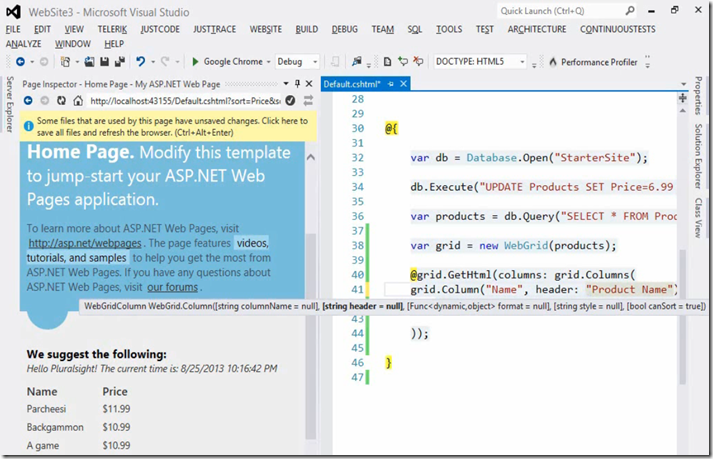Viewport: 713px width, 459px height.
Task: Sort grid by Price column header
Action: point(115,392)
